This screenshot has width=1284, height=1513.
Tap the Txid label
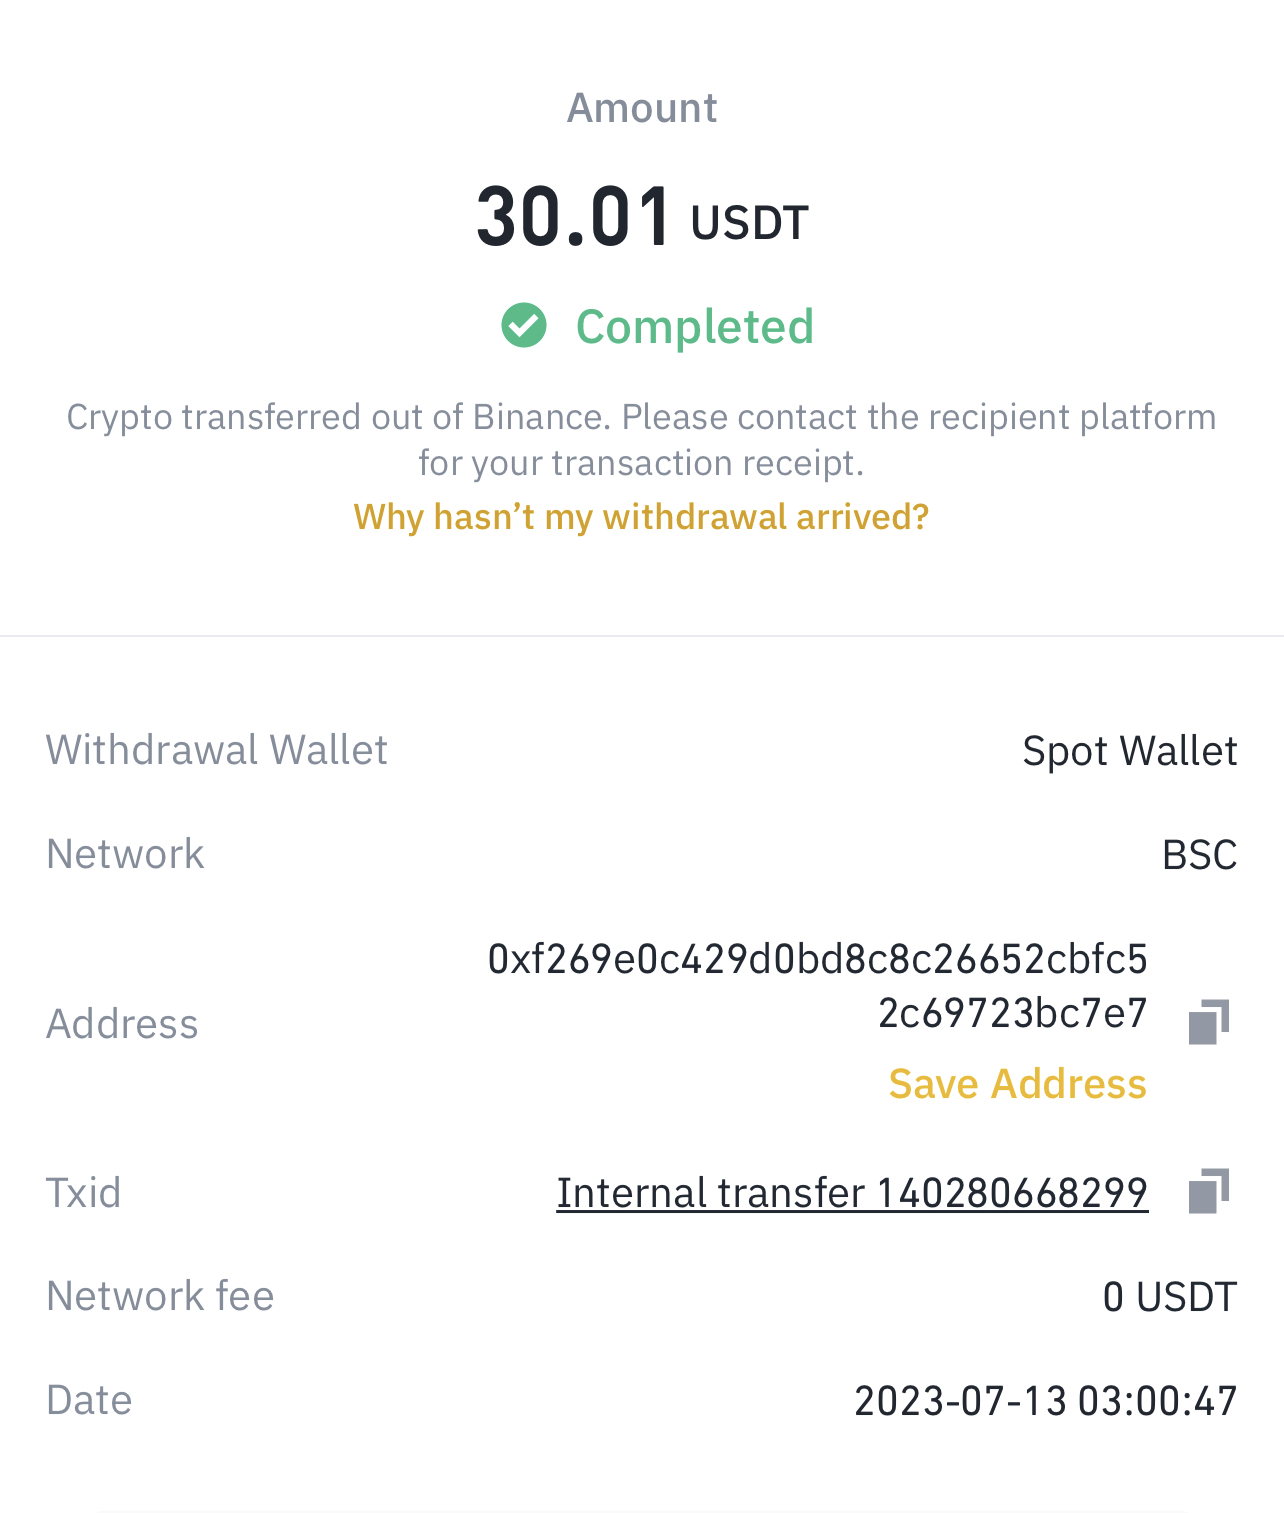click(84, 1193)
